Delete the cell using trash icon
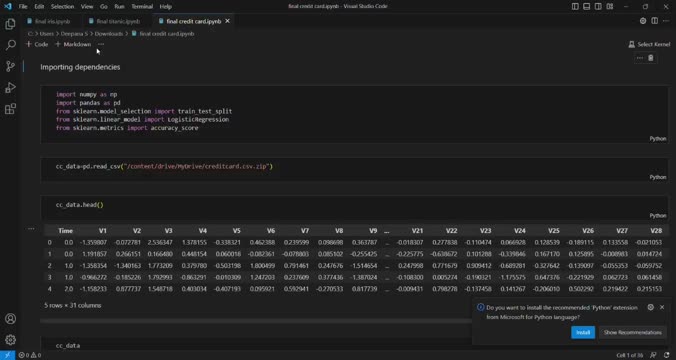 651,58
